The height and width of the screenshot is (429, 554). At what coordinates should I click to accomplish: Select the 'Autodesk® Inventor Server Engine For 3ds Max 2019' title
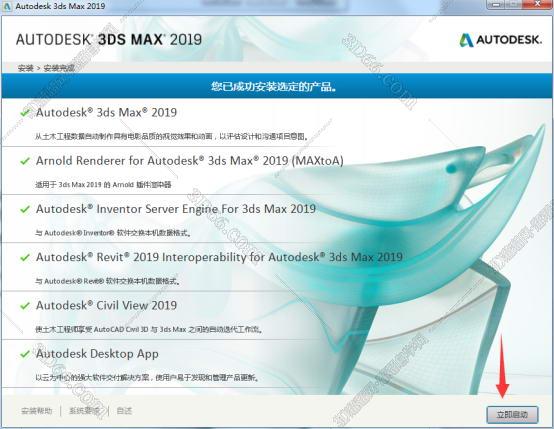(x=176, y=209)
